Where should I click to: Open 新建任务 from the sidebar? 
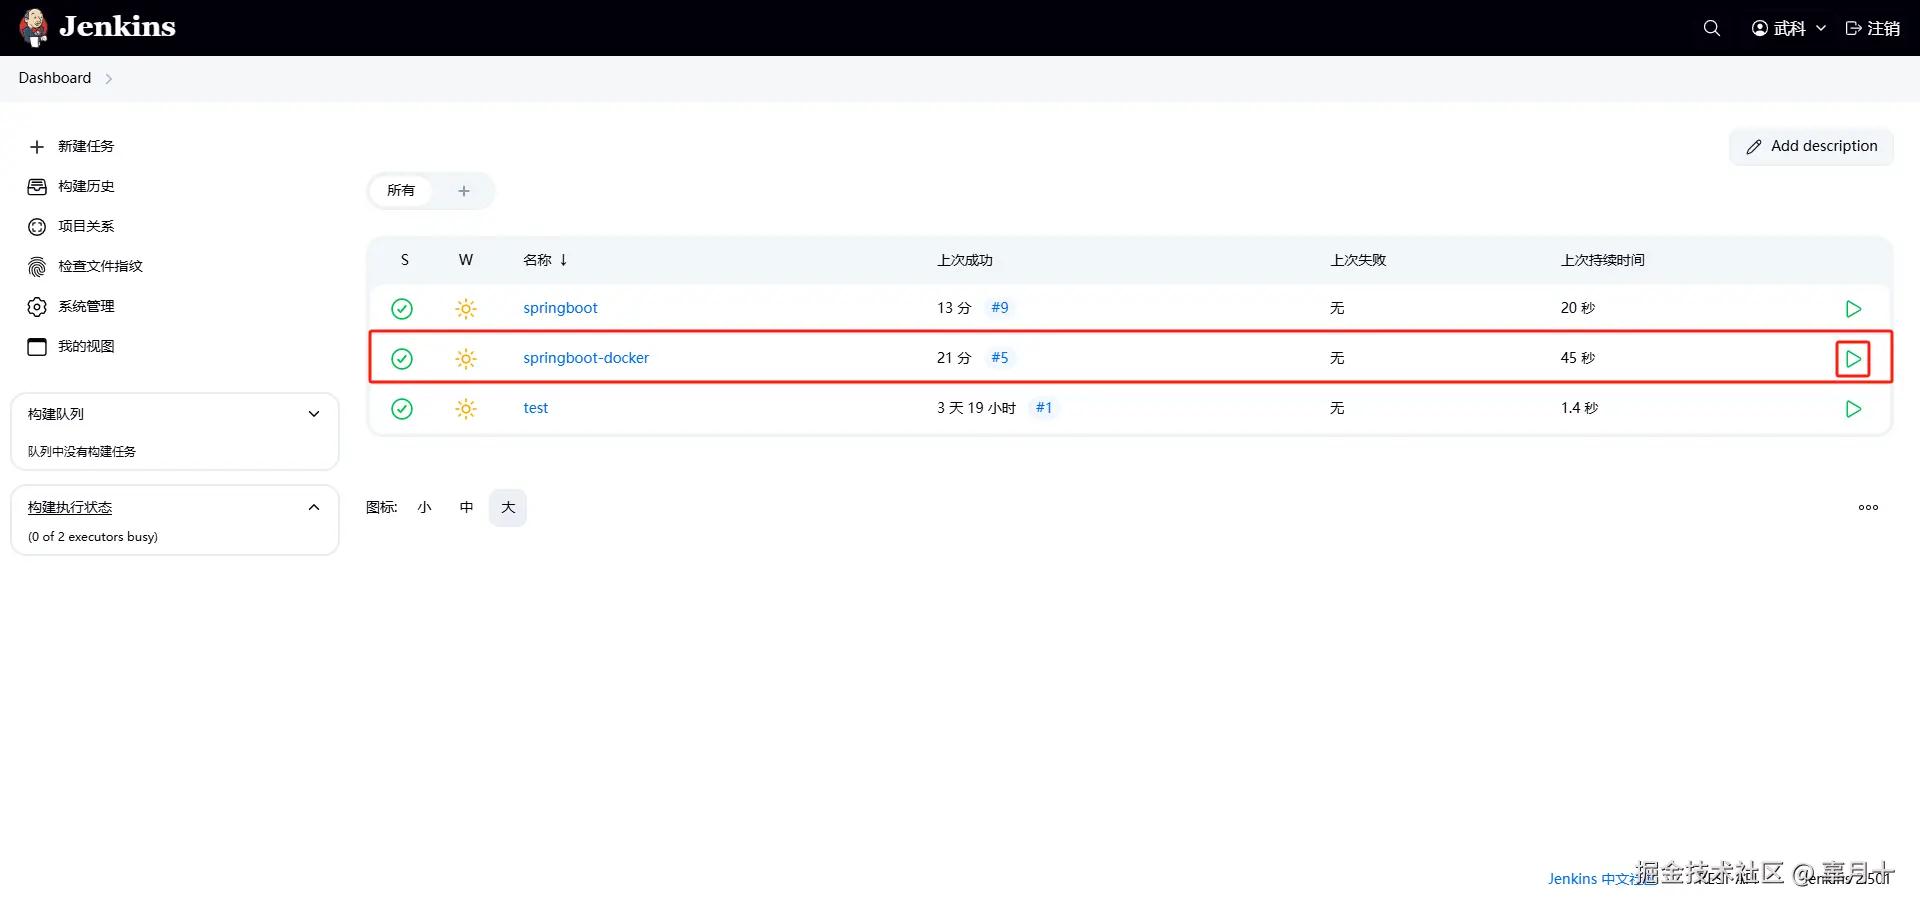click(x=86, y=146)
